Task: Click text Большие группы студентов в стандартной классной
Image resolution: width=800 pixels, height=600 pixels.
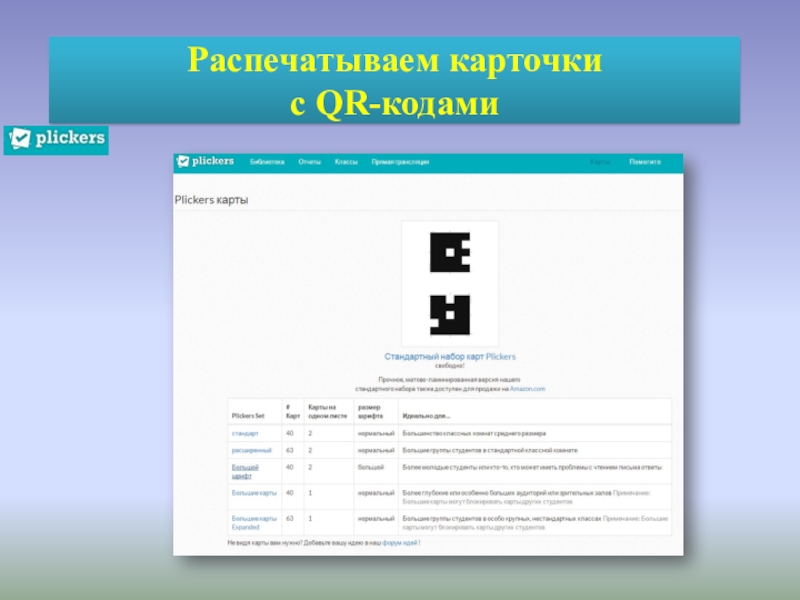Action: pyautogui.click(x=490, y=450)
